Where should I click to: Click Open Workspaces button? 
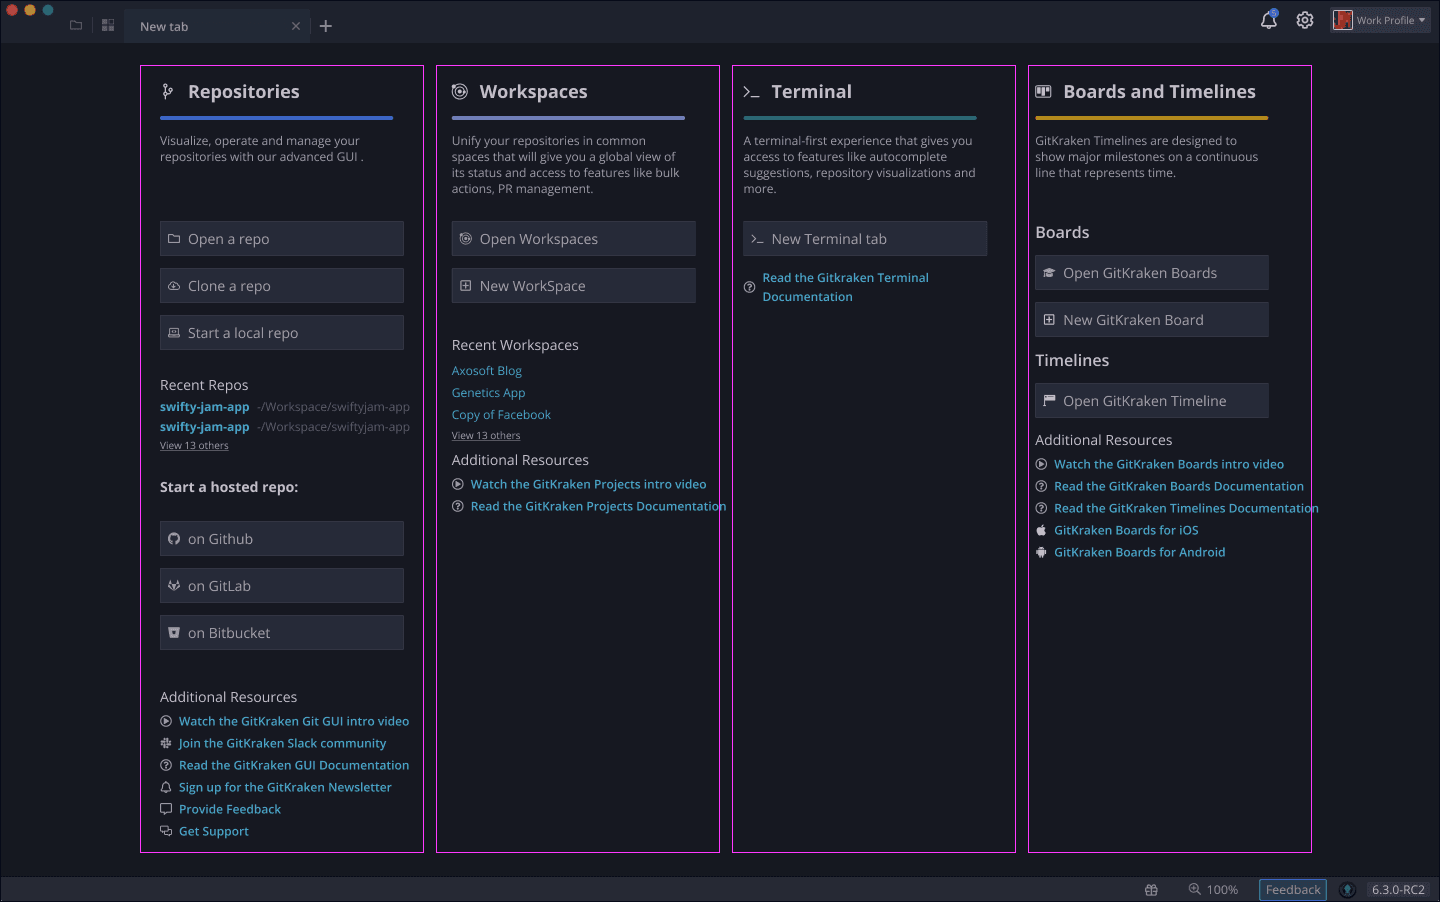574,239
